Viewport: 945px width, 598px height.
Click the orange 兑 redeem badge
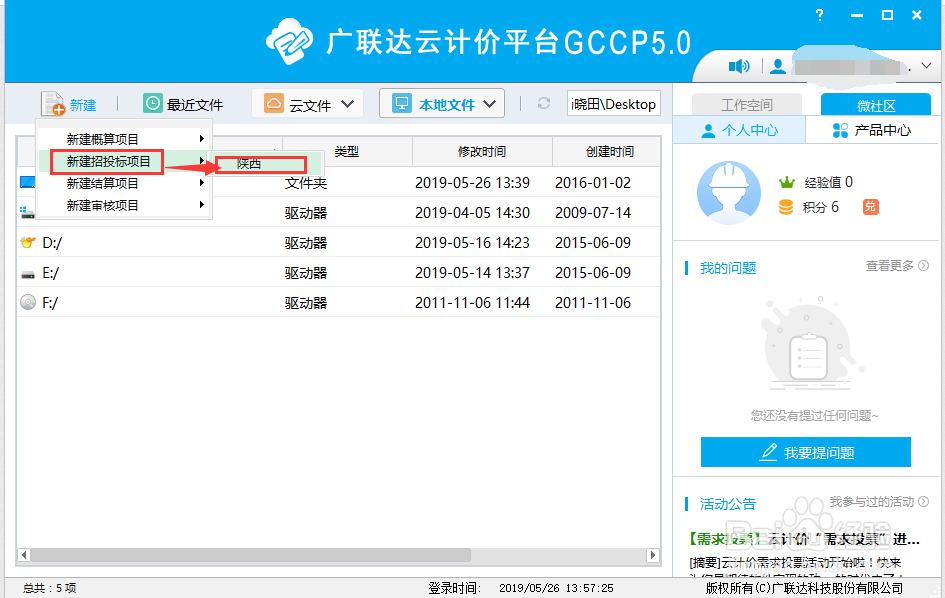tap(870, 207)
